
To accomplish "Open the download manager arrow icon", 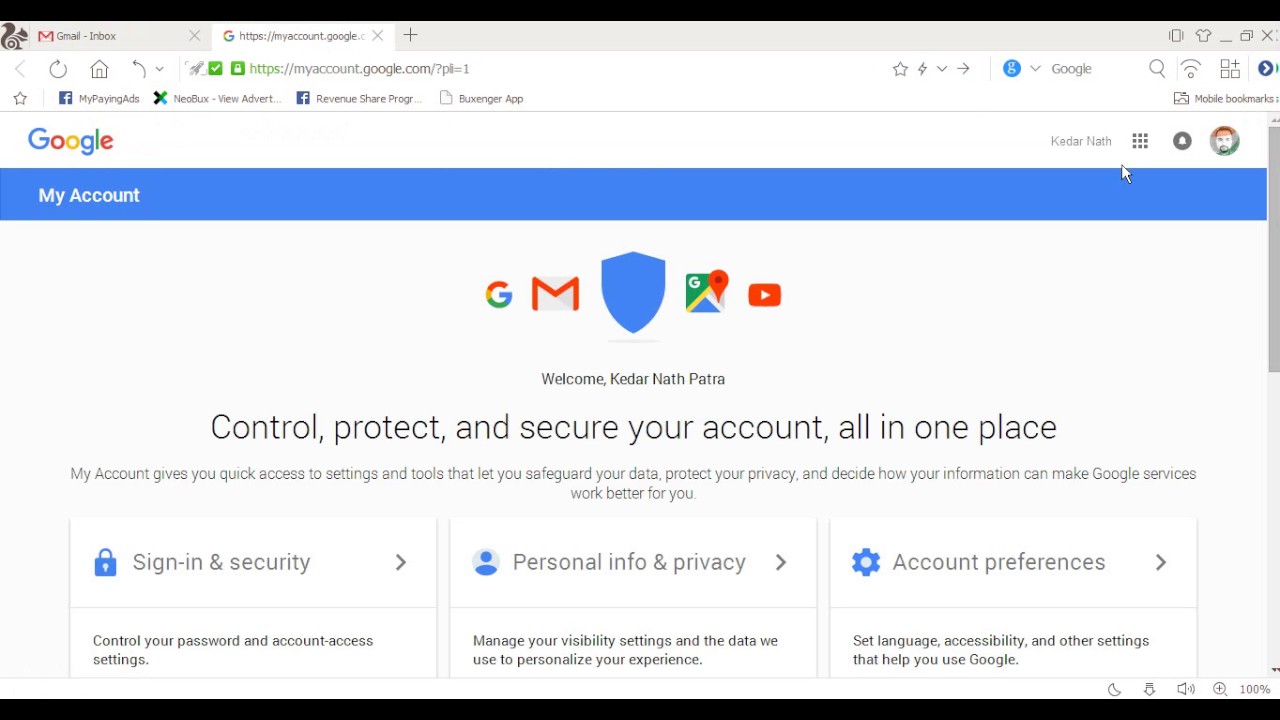I will 1149,689.
